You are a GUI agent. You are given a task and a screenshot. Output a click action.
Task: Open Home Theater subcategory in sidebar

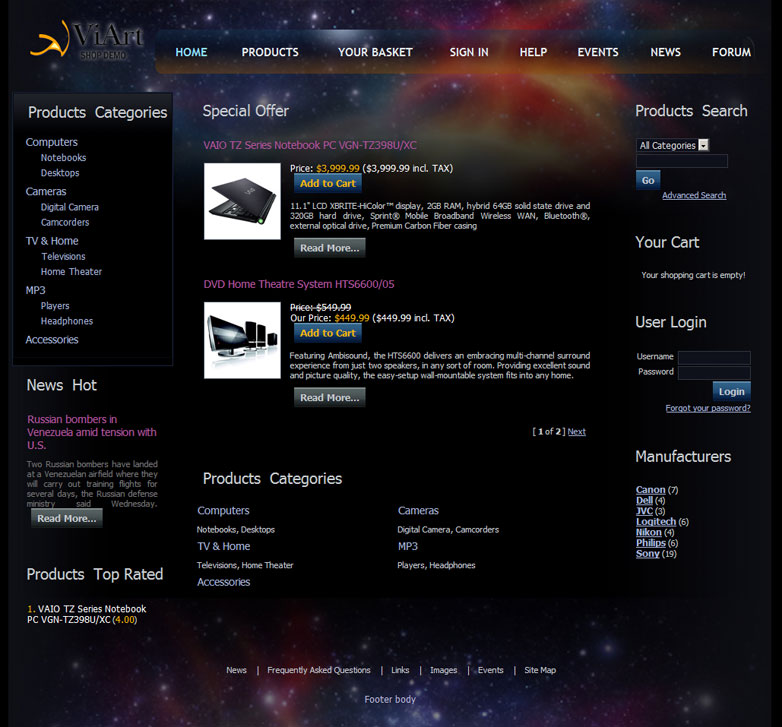click(x=71, y=272)
